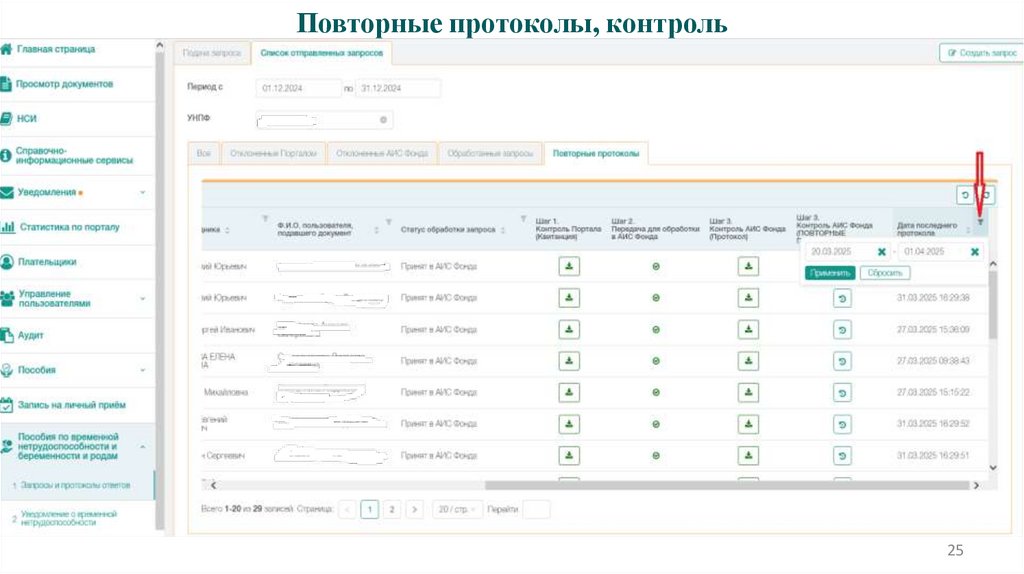Download Шаг 1 receipt for the Иванович row

tap(569, 329)
